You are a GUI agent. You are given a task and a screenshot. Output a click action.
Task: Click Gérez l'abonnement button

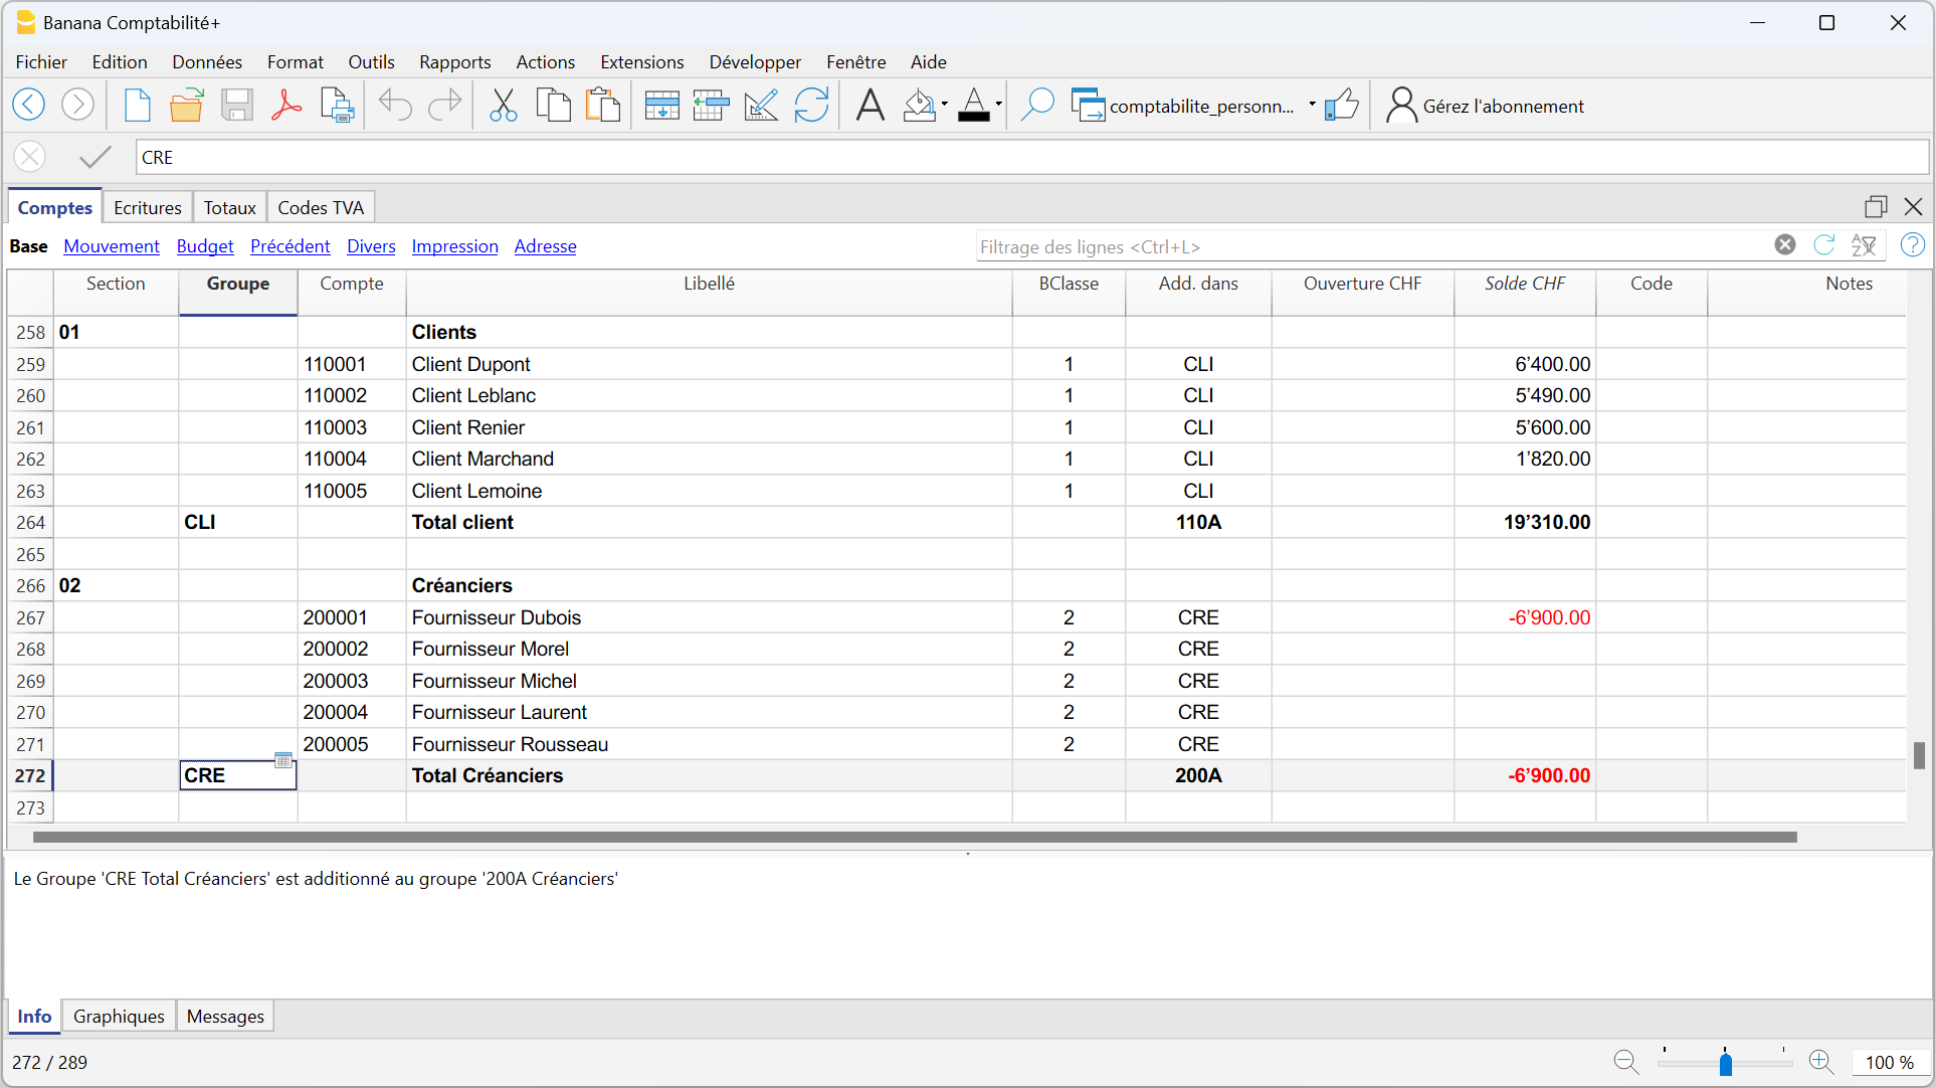[x=1485, y=106]
